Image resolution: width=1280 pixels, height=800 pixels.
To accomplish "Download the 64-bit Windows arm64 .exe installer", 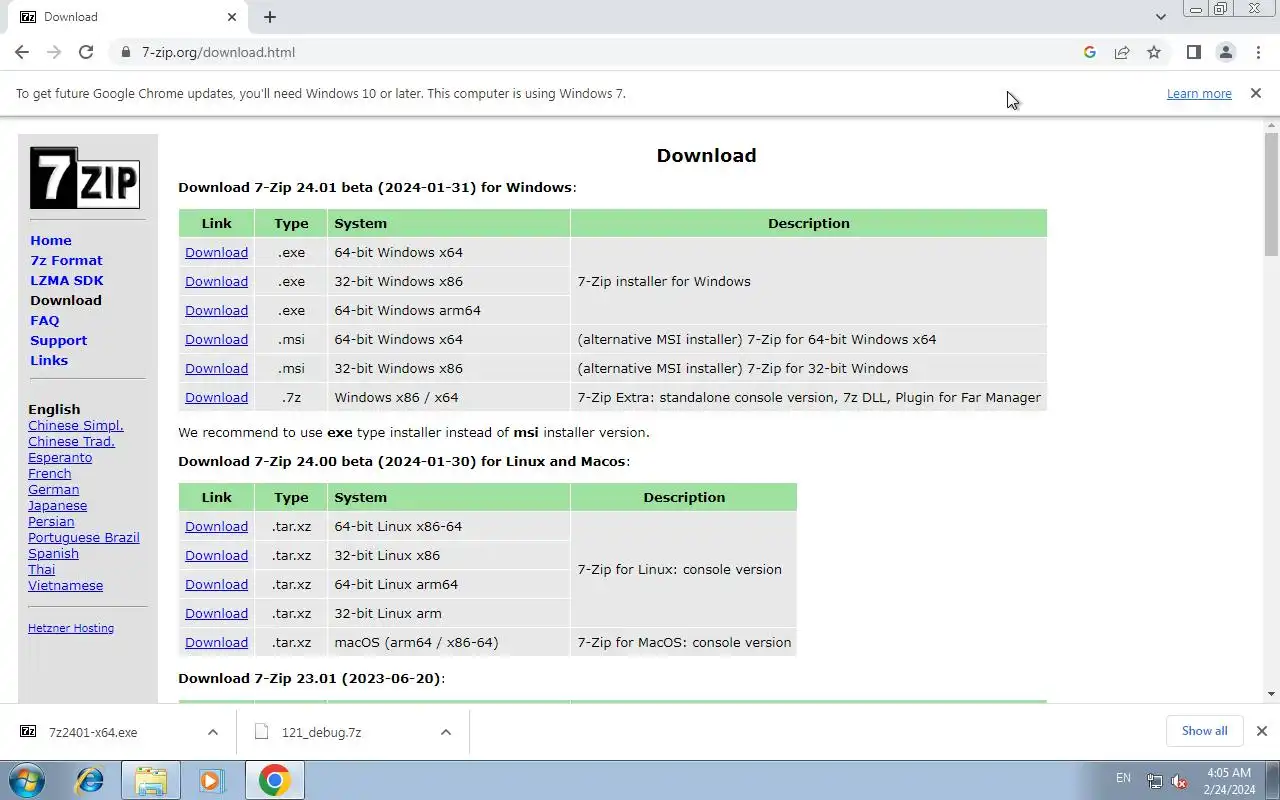I will [x=216, y=310].
